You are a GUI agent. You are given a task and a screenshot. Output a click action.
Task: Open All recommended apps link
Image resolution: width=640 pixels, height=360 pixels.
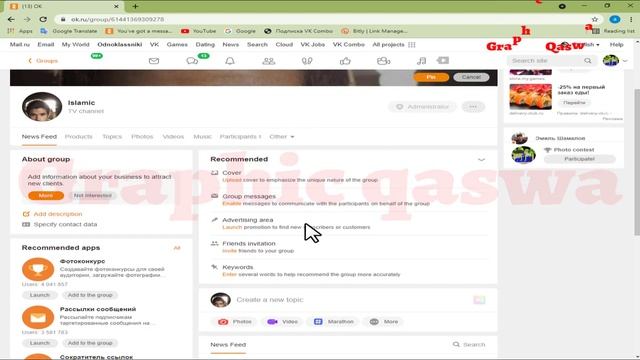click(177, 248)
